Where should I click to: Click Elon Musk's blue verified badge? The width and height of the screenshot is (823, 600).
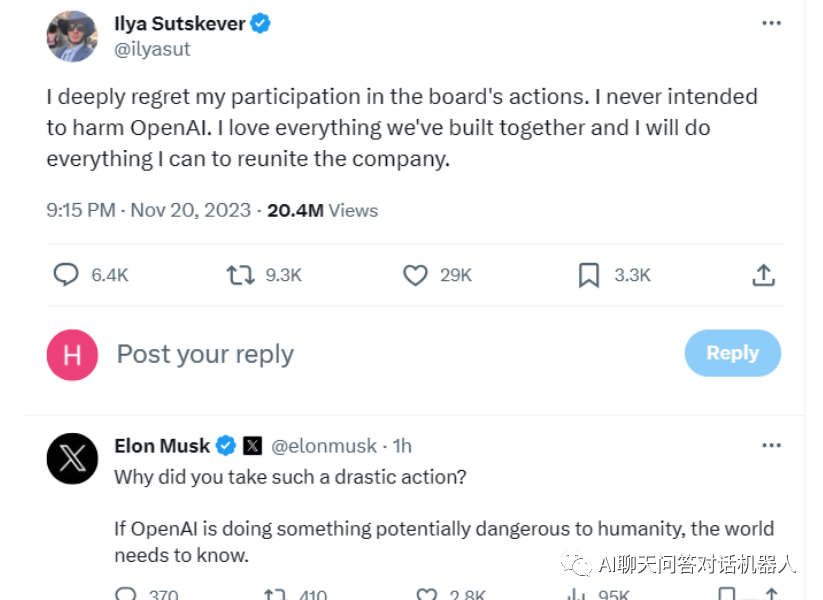pos(227,445)
